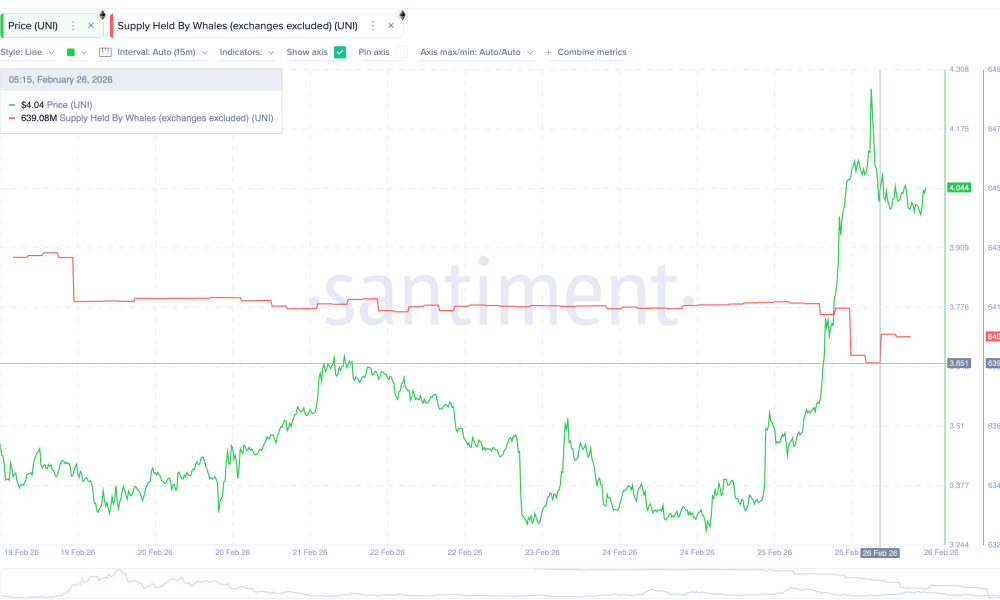
Task: Click the interval ruler icon
Action: [x=105, y=52]
